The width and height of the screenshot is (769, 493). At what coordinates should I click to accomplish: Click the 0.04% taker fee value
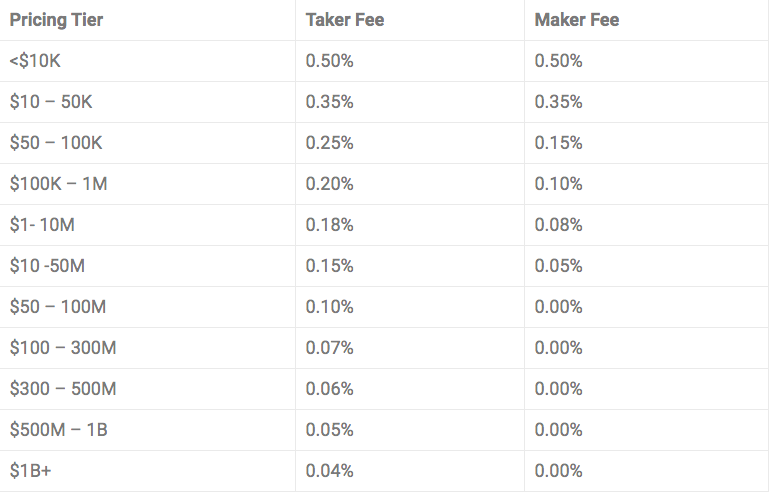tap(330, 471)
